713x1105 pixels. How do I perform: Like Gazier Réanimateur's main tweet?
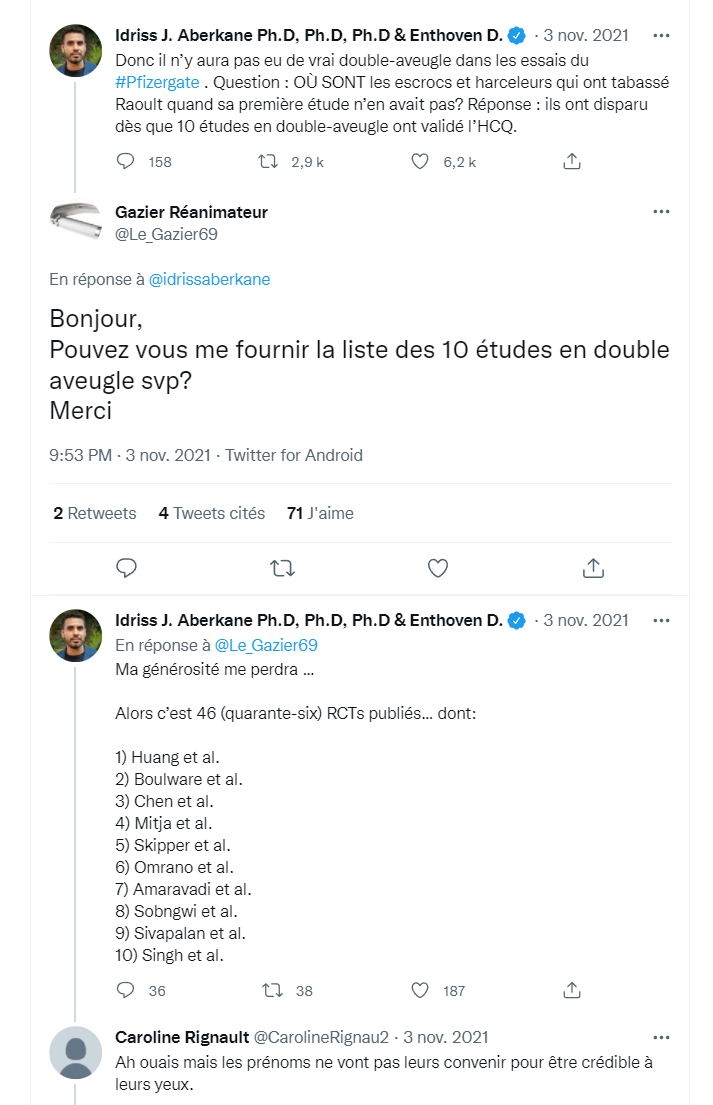click(438, 568)
